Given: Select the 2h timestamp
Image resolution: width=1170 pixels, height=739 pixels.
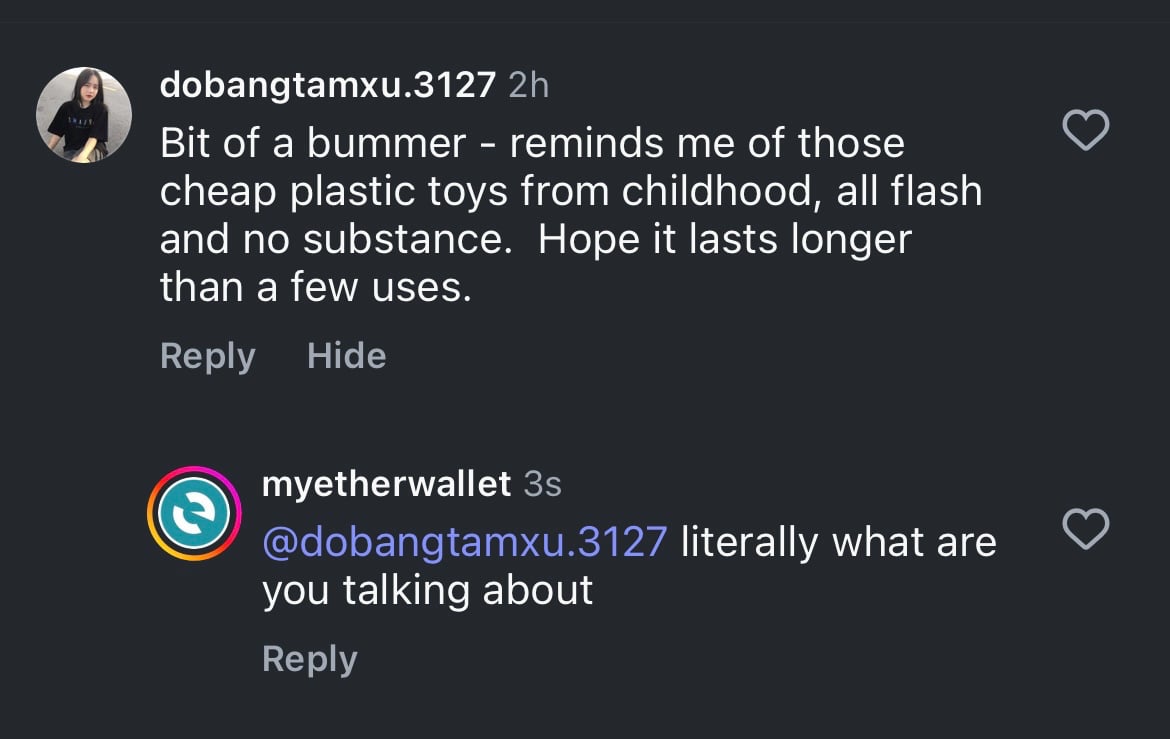Looking at the screenshot, I should 528,85.
